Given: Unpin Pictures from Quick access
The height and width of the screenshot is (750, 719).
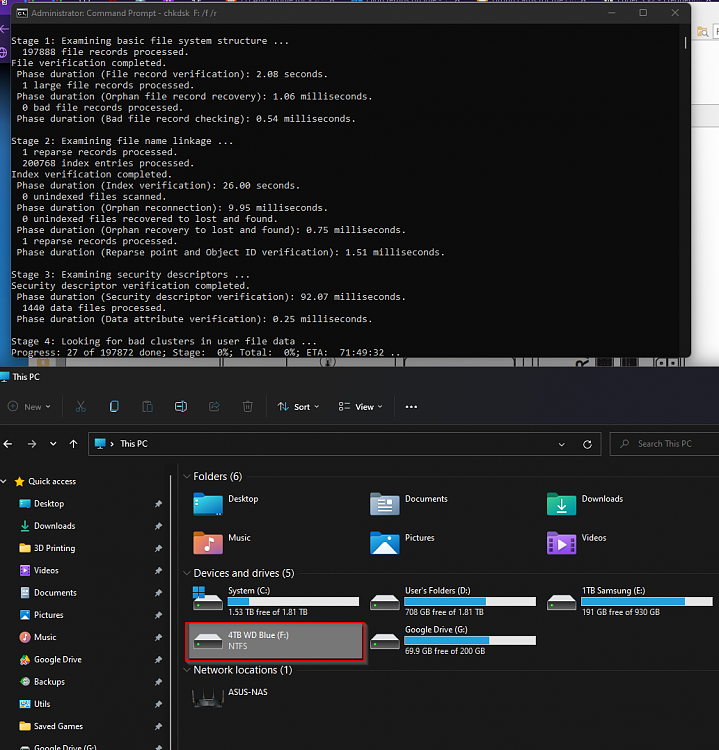Looking at the screenshot, I should click(158, 615).
